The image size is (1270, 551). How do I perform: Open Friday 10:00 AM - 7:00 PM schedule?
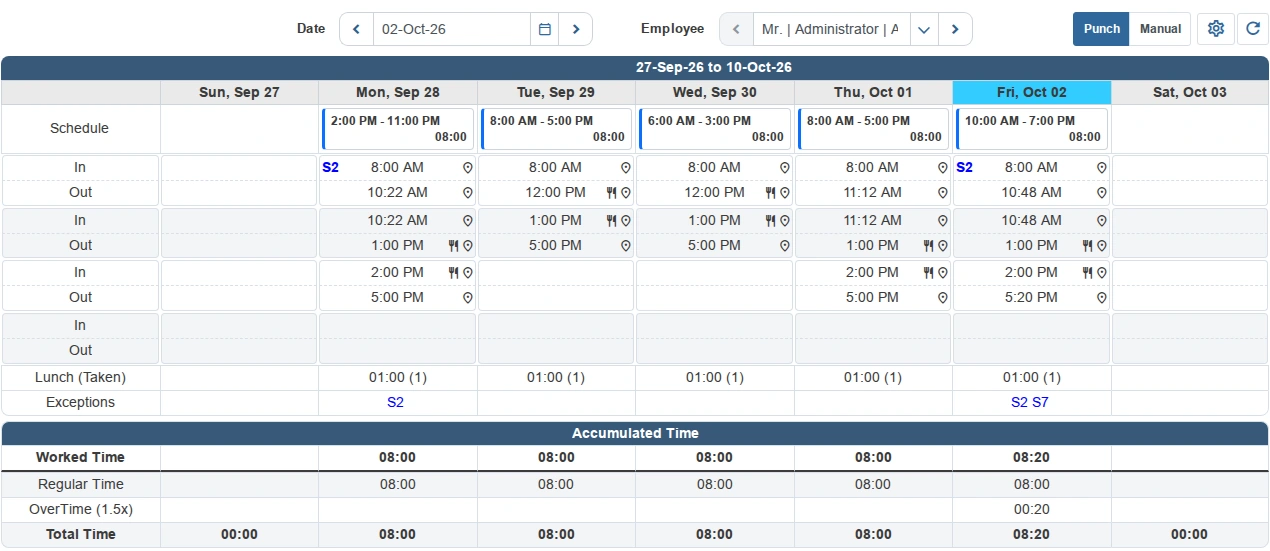(x=1032, y=128)
